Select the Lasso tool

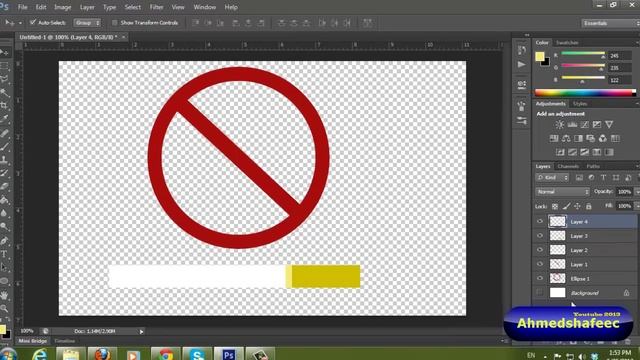pyautogui.click(x=4, y=79)
